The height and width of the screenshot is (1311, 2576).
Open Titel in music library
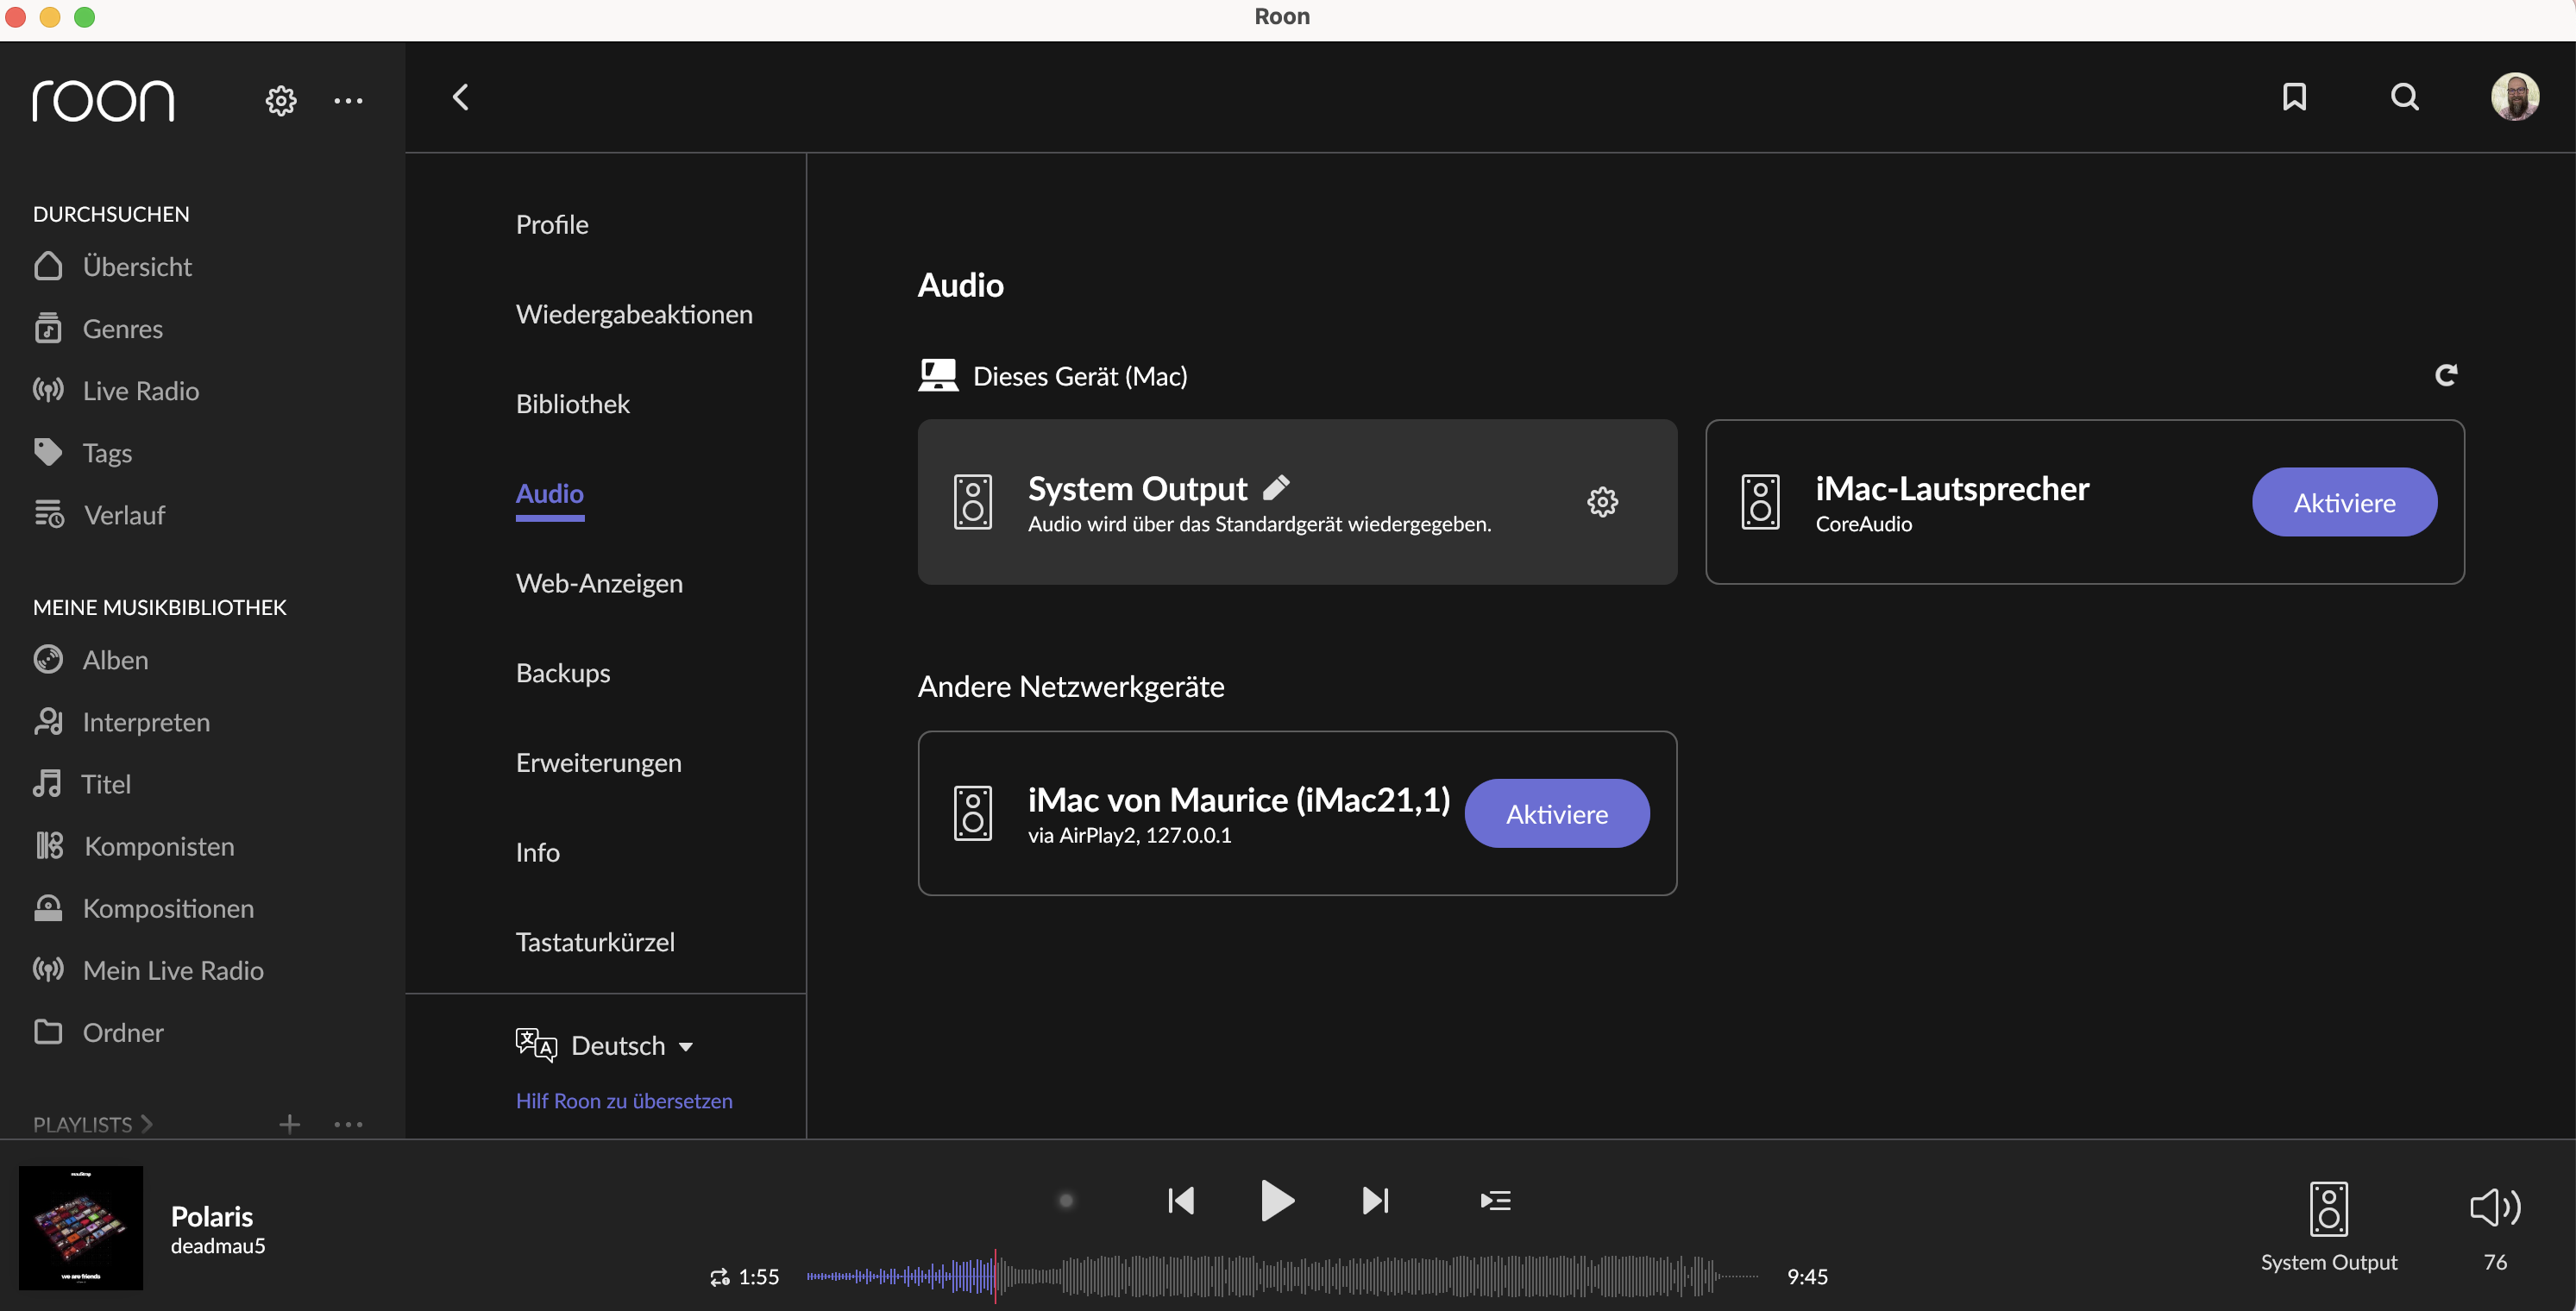pos(82,784)
